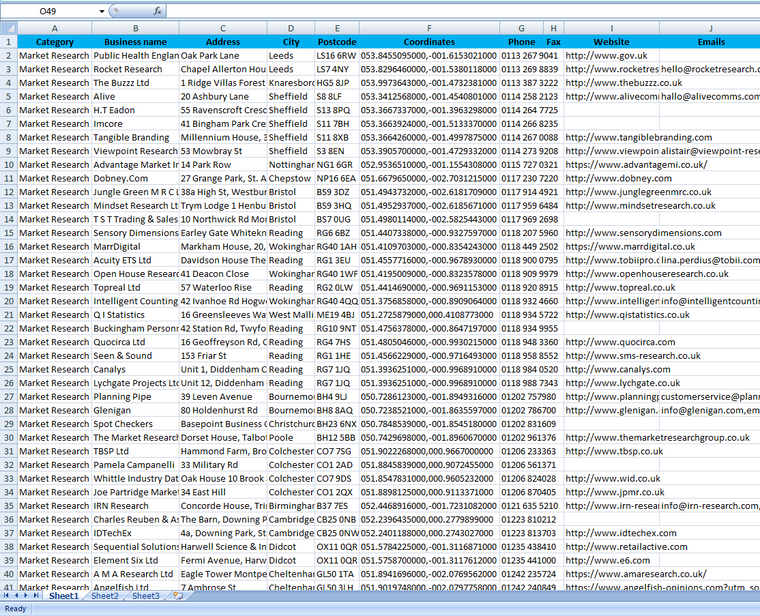Click the formula bar input area
Viewport: 760px width, 616px height.
(x=463, y=11)
